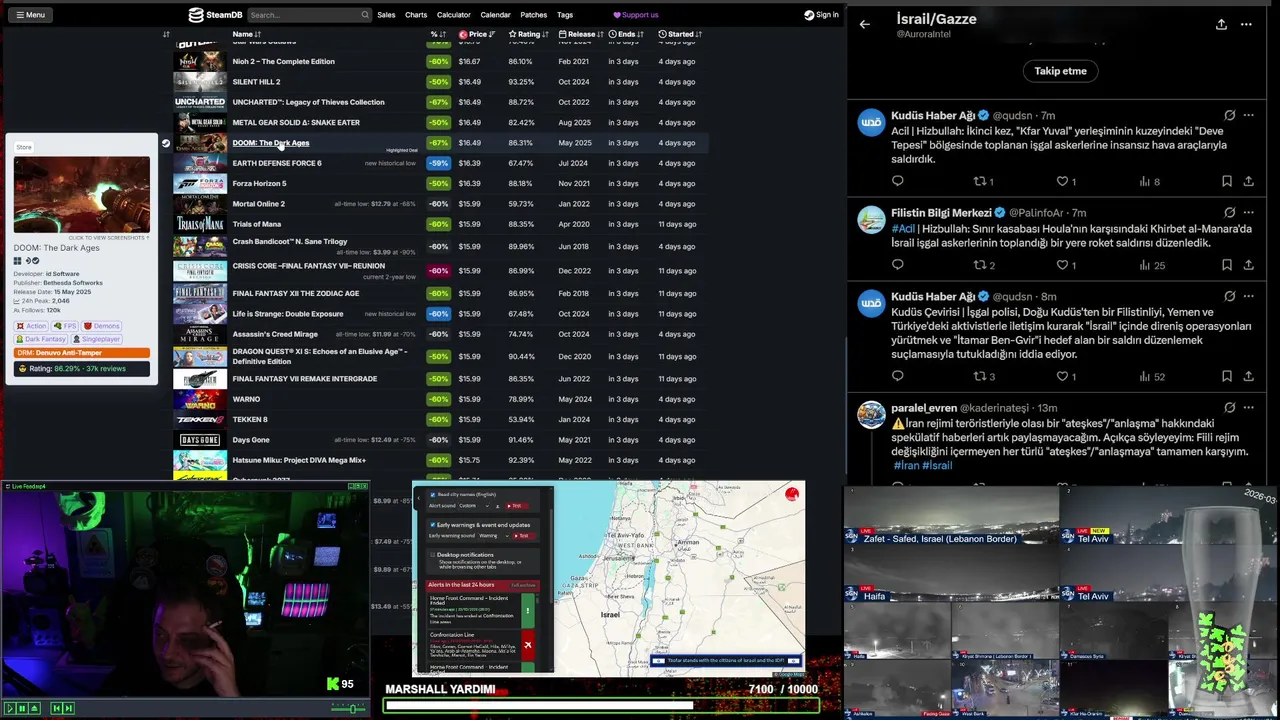Open Grok icon on paralel_evren tweet
Viewport: 1280px width, 720px height.
1229,408
